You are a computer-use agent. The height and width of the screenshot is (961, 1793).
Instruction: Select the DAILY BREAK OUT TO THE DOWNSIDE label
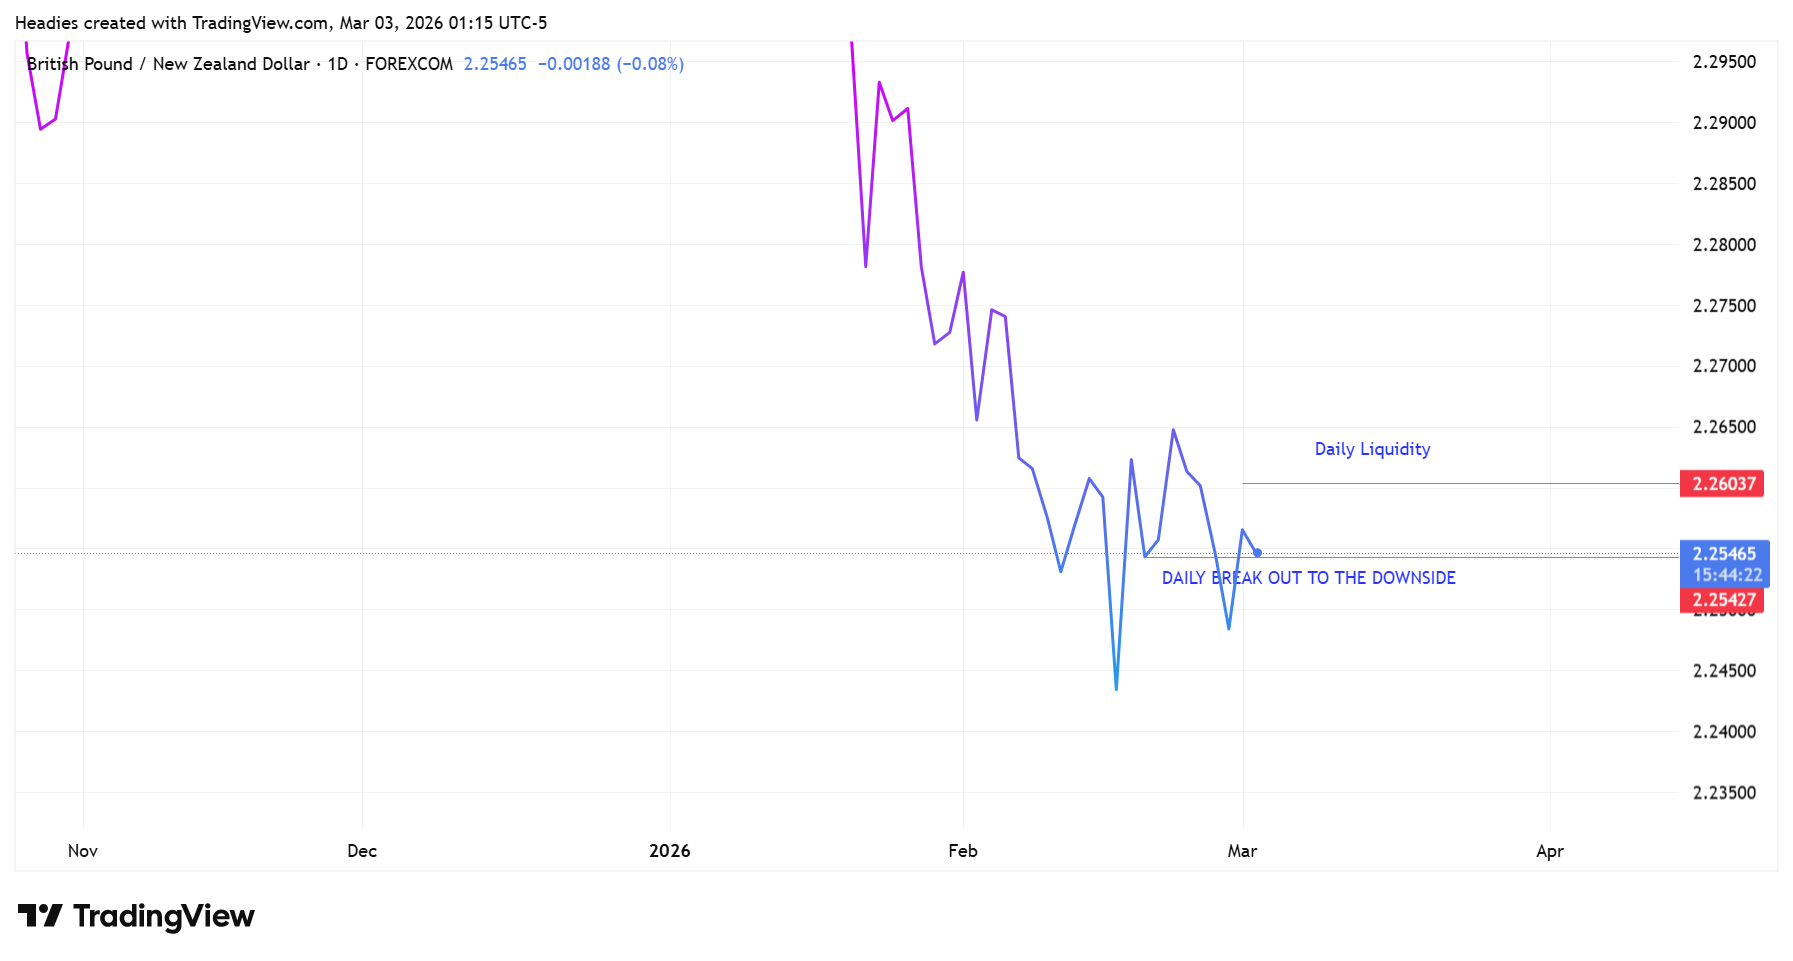point(1308,578)
